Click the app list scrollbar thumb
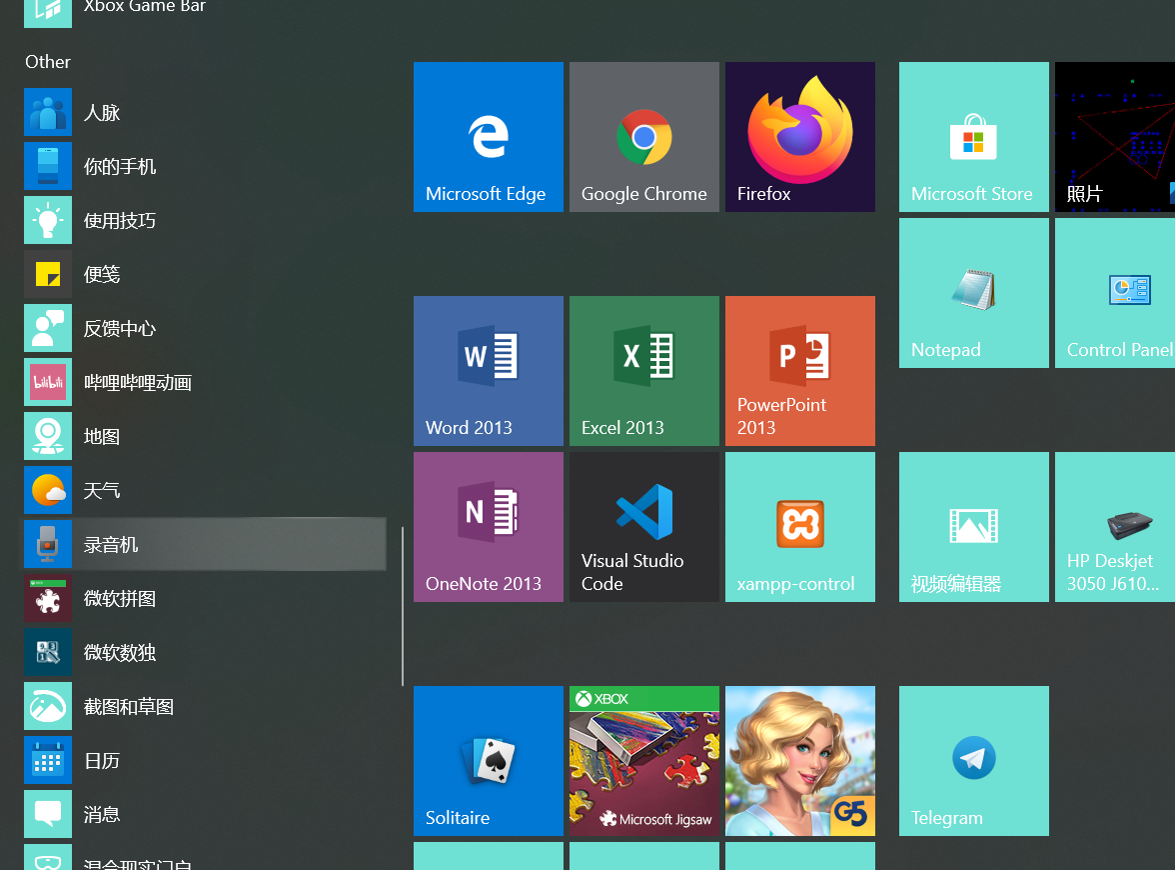The image size is (1175, 870). click(x=402, y=606)
